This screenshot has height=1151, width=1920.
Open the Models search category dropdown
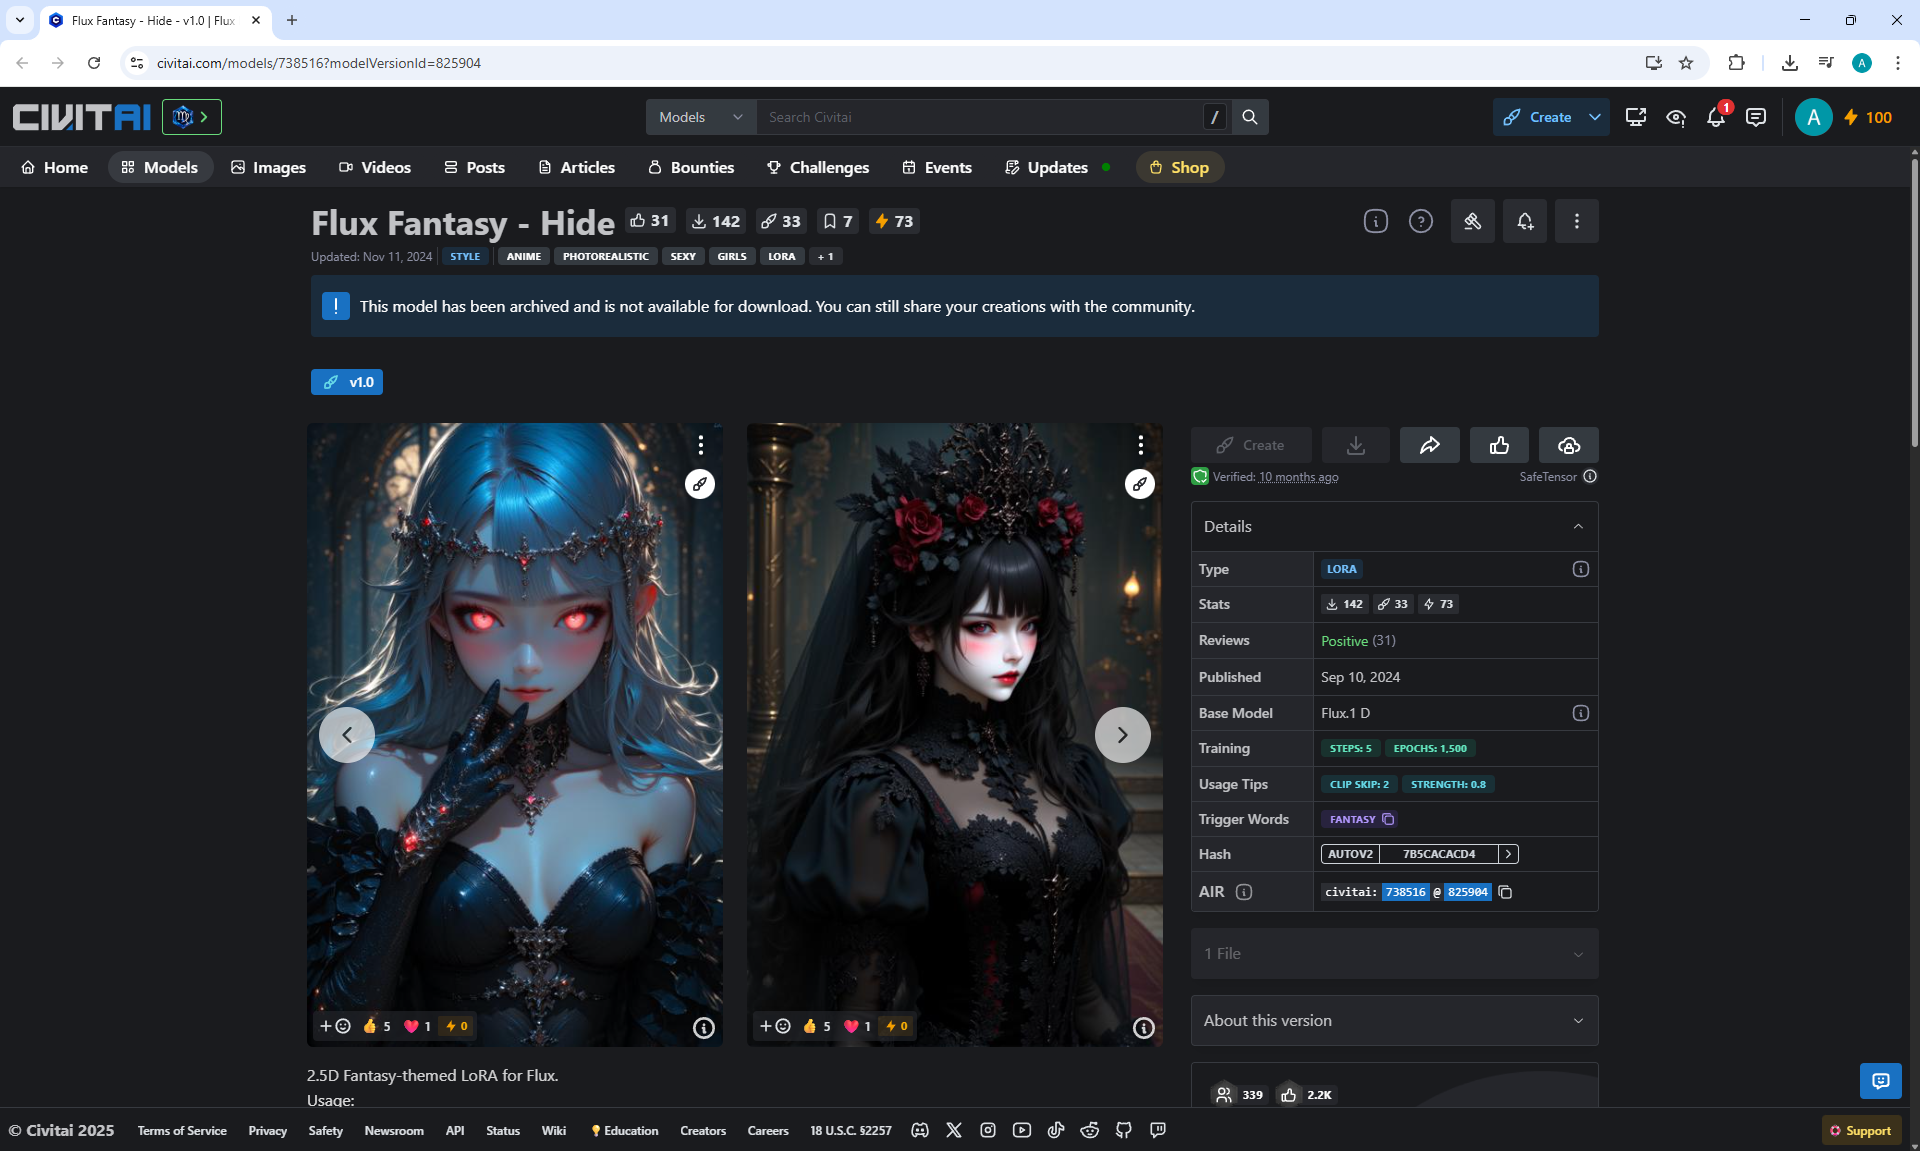coord(701,117)
